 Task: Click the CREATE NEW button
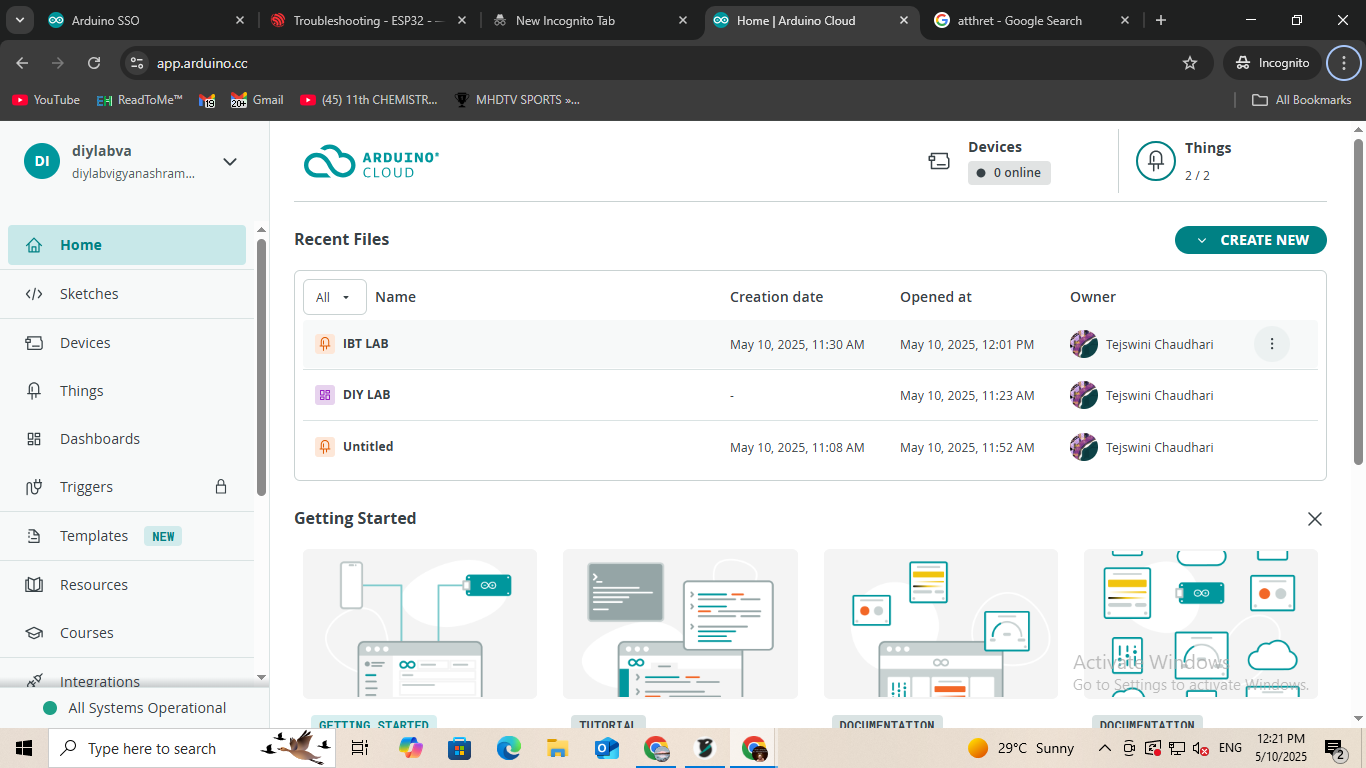1251,240
